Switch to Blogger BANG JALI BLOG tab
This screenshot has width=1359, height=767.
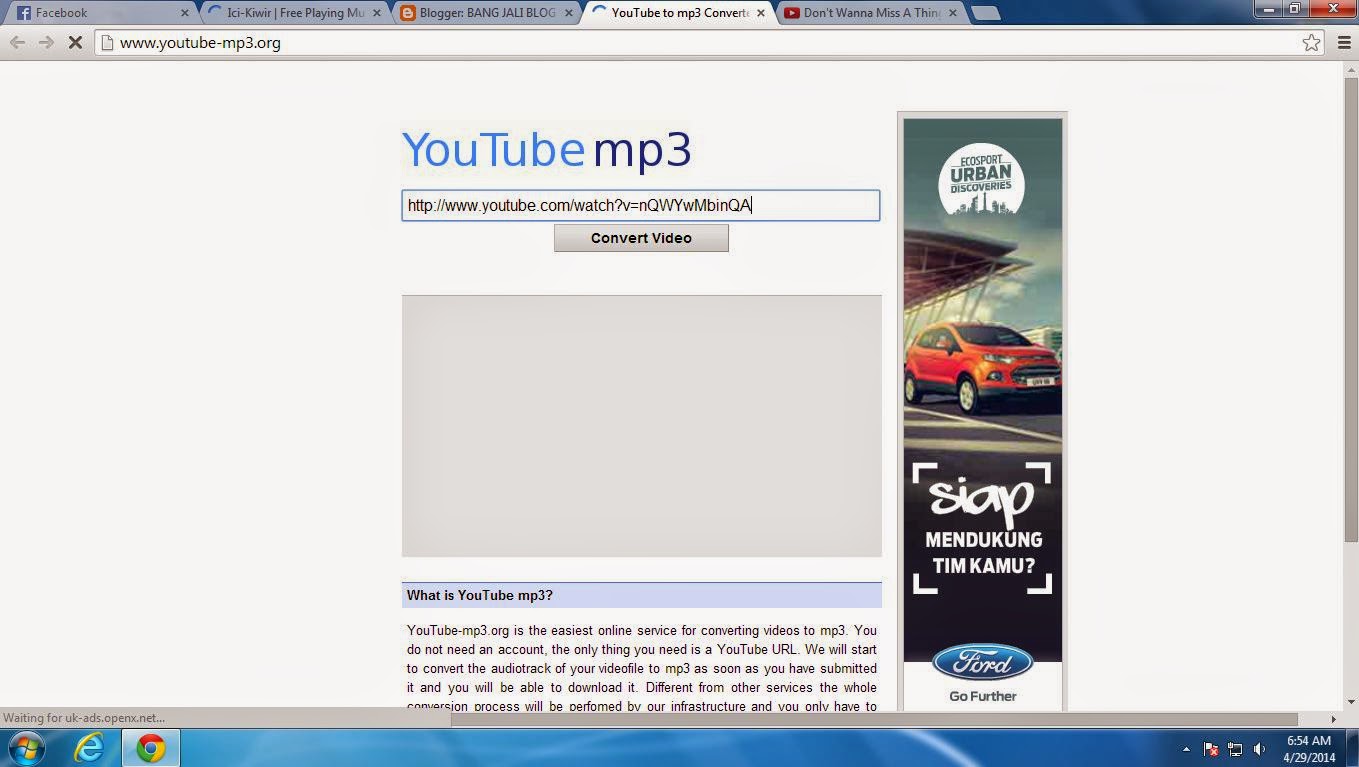(486, 13)
